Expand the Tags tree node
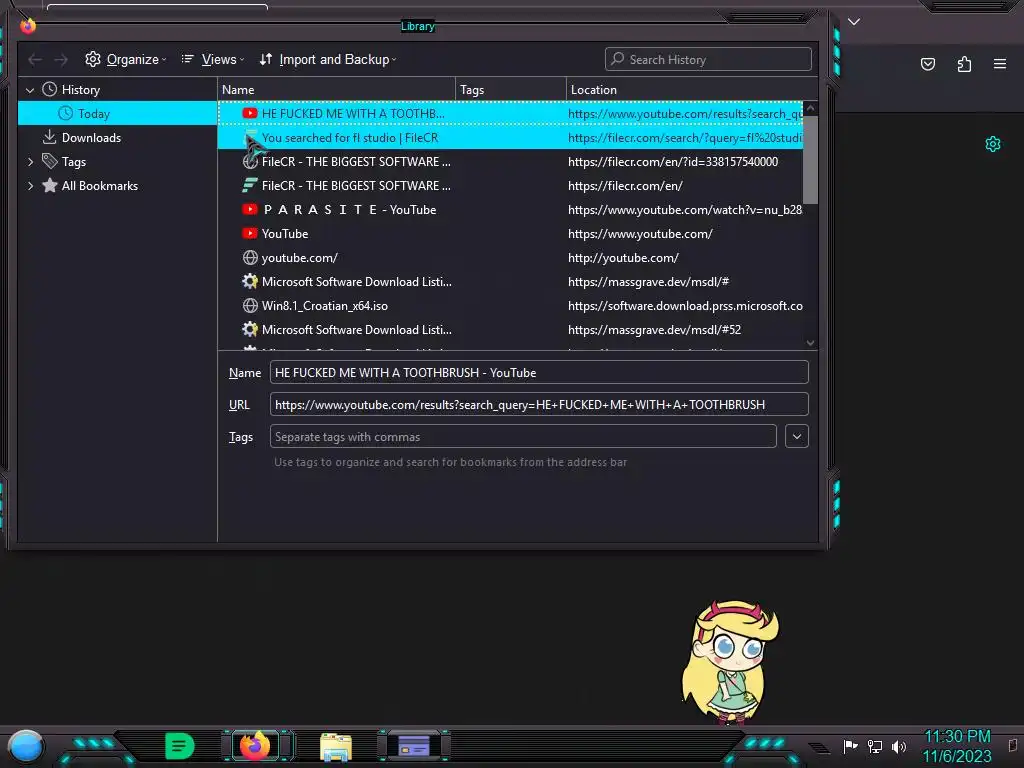The image size is (1024, 768). 30,162
